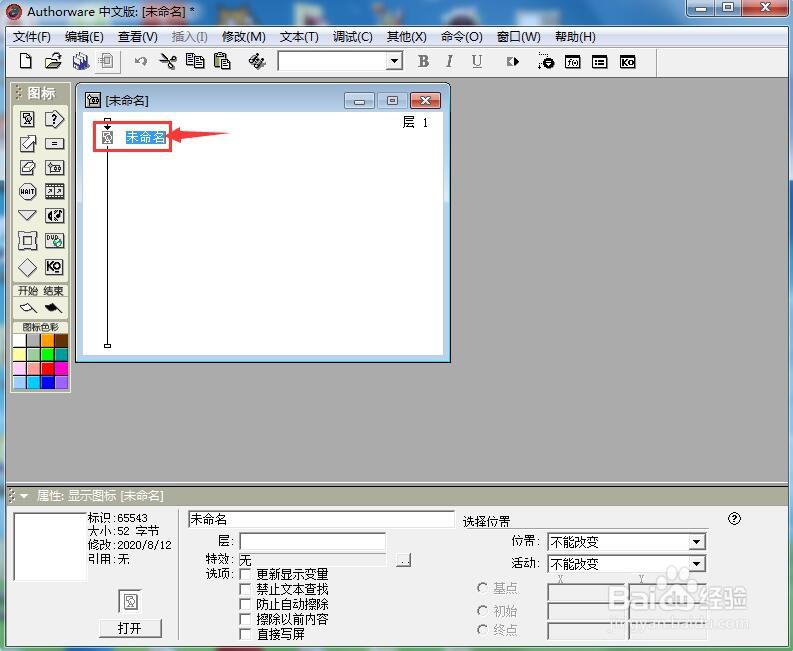Enable 禁止文本查找 checkbox
793x651 pixels.
245,589
